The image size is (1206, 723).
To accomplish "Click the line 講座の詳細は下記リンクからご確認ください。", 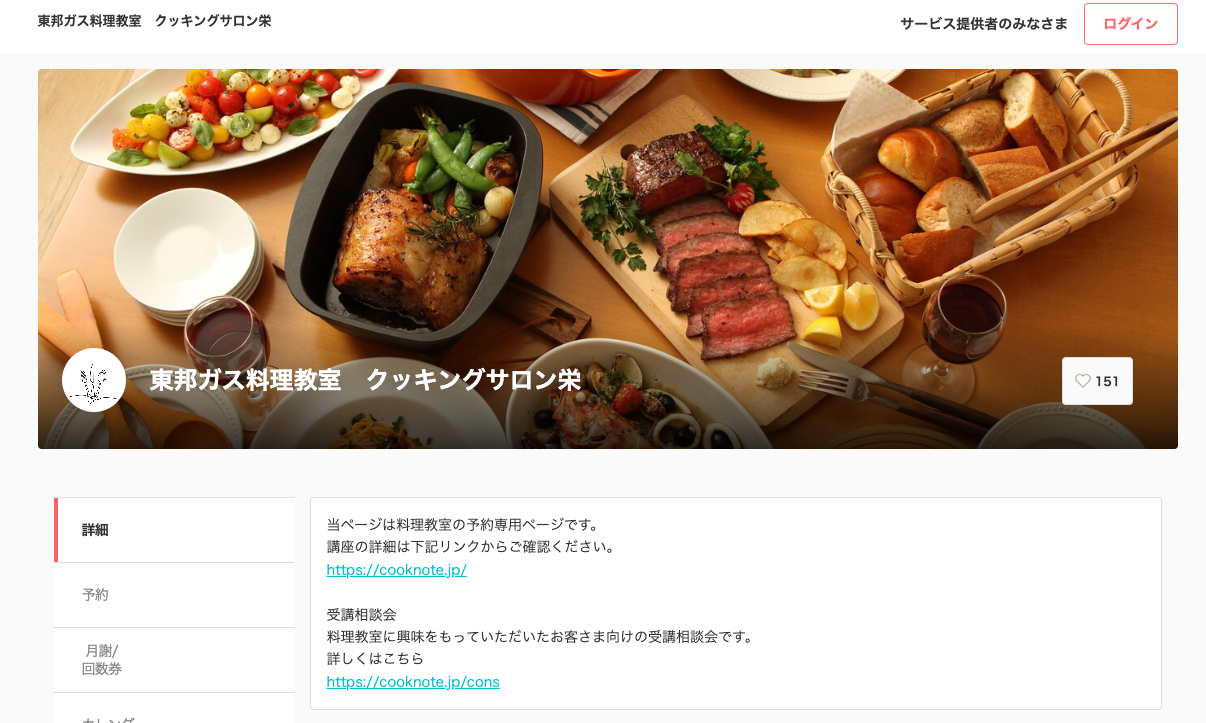I will [471, 547].
